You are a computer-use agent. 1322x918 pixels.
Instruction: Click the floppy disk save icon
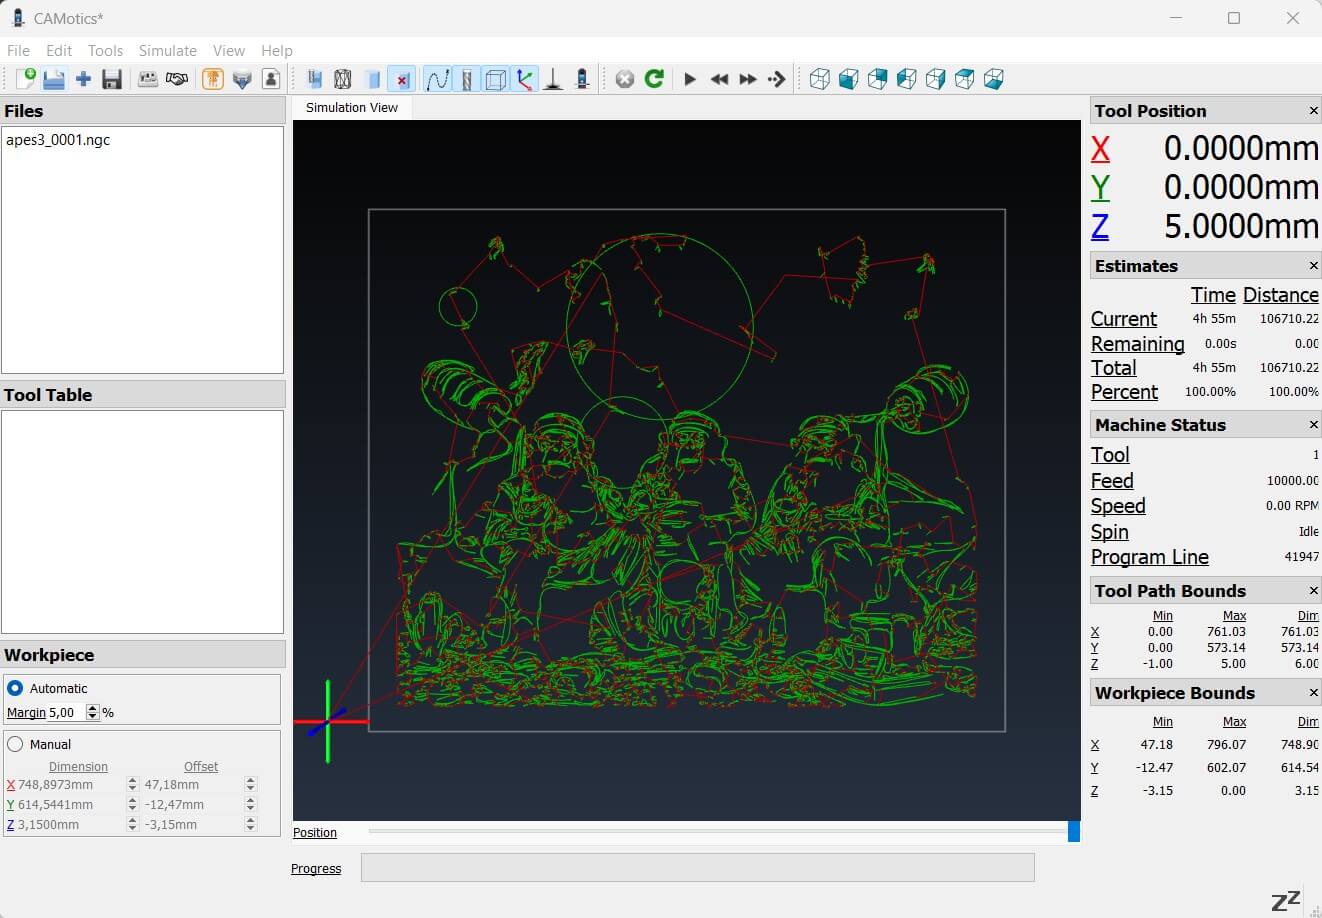click(x=112, y=79)
